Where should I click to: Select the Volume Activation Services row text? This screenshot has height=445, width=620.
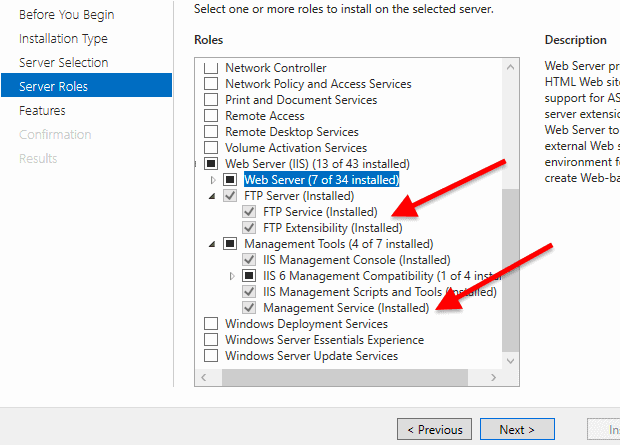pyautogui.click(x=296, y=148)
